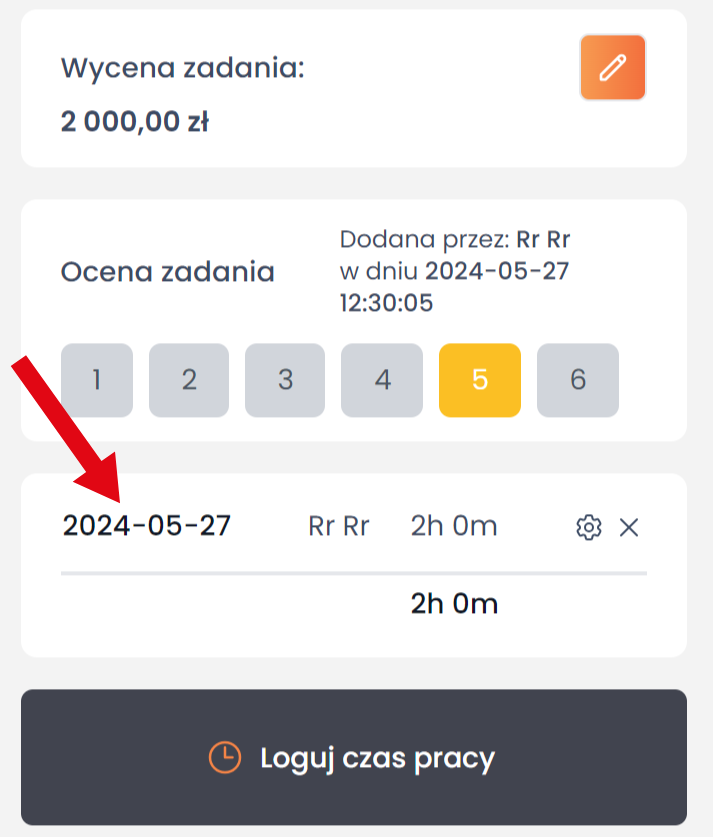
Task: Click the orange pencil edit icon
Action: click(x=612, y=68)
